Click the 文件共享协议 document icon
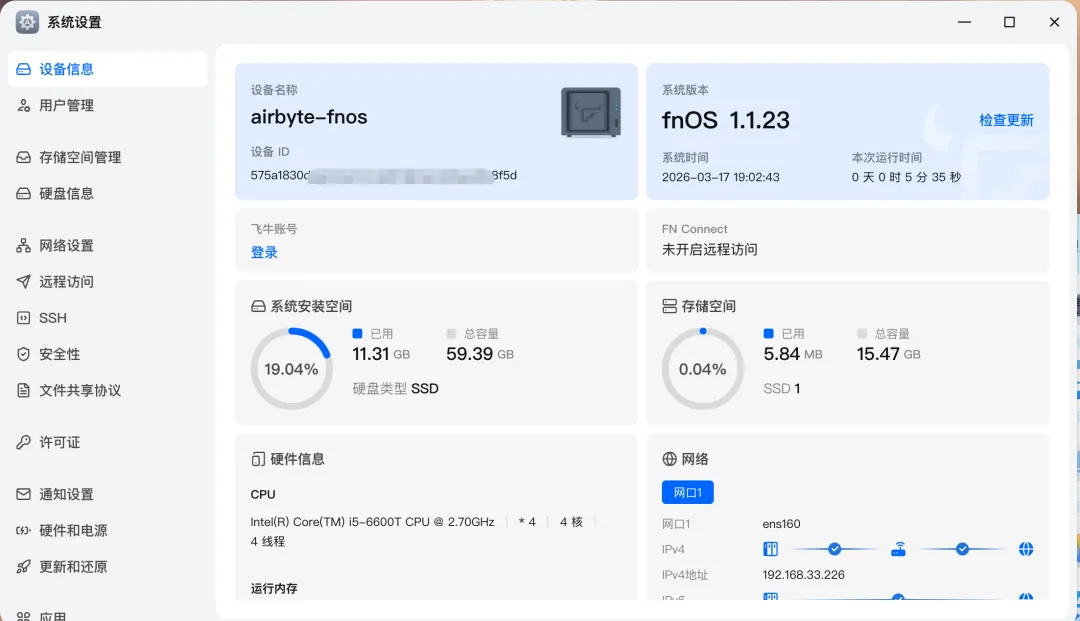 pos(23,390)
